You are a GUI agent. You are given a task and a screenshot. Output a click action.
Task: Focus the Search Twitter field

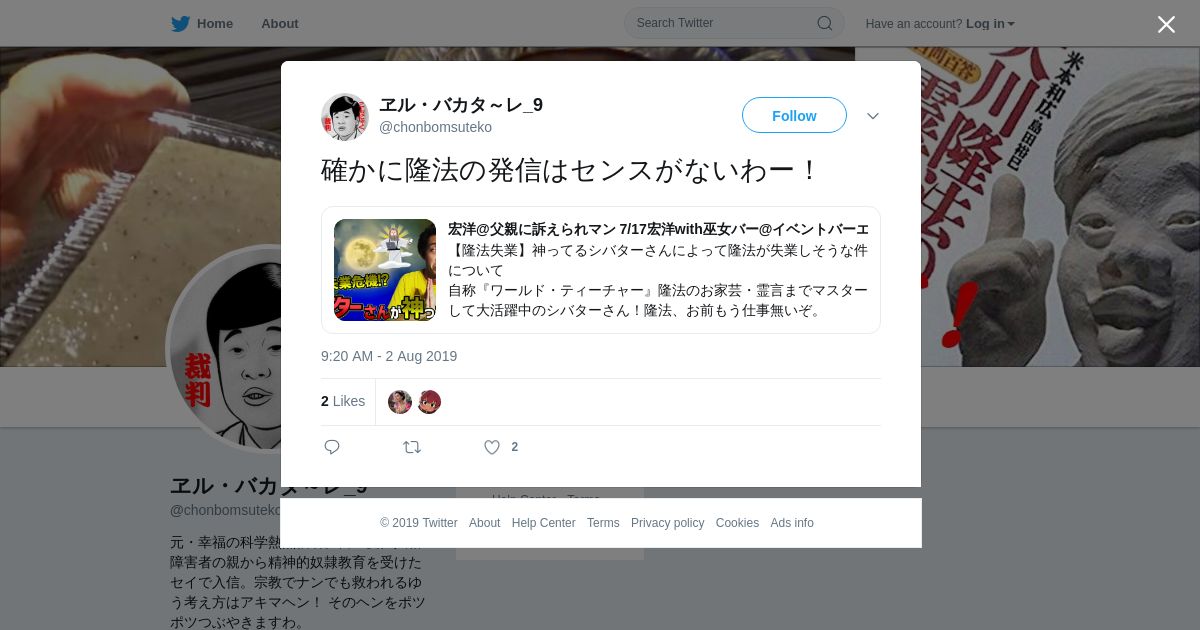[734, 23]
